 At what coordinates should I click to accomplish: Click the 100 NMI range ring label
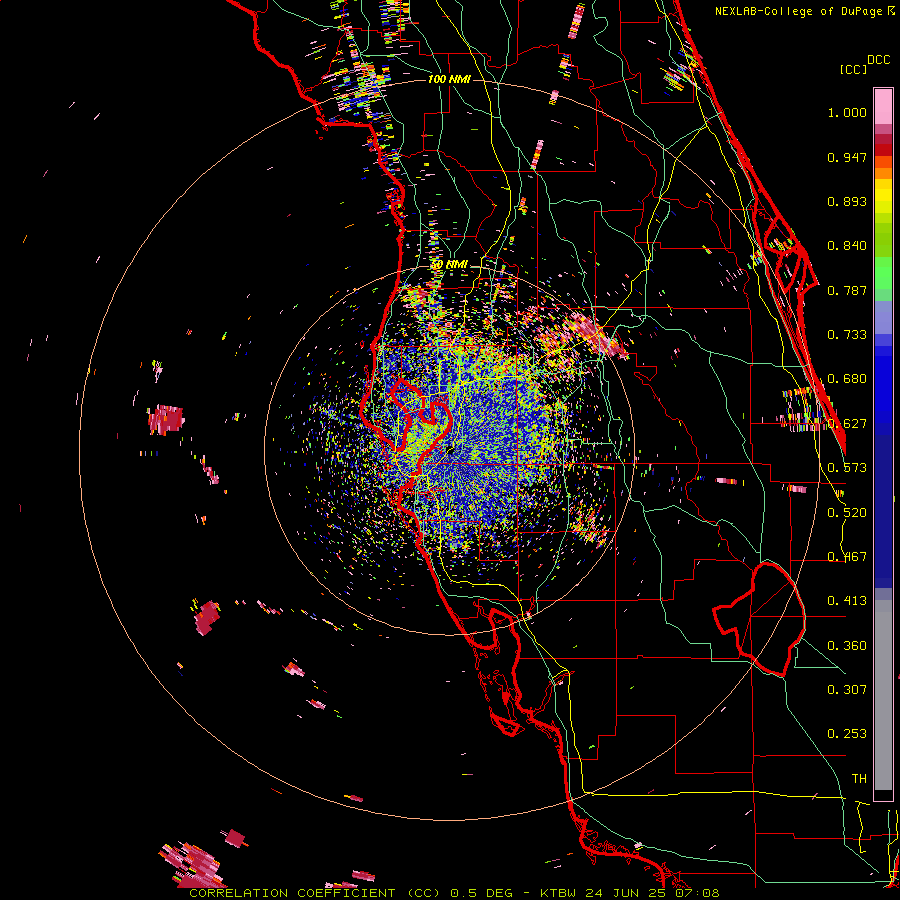(449, 79)
